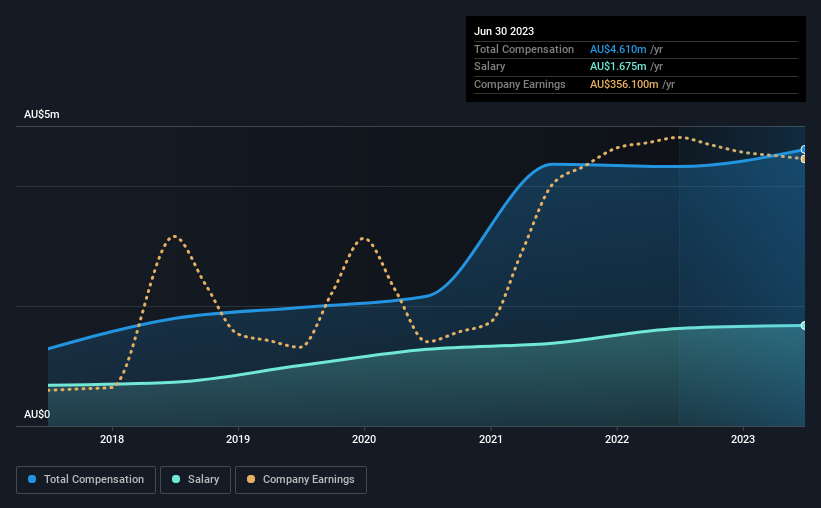The width and height of the screenshot is (821, 508).
Task: Toggle the Total Compensation legend button
Action: pyautogui.click(x=86, y=480)
